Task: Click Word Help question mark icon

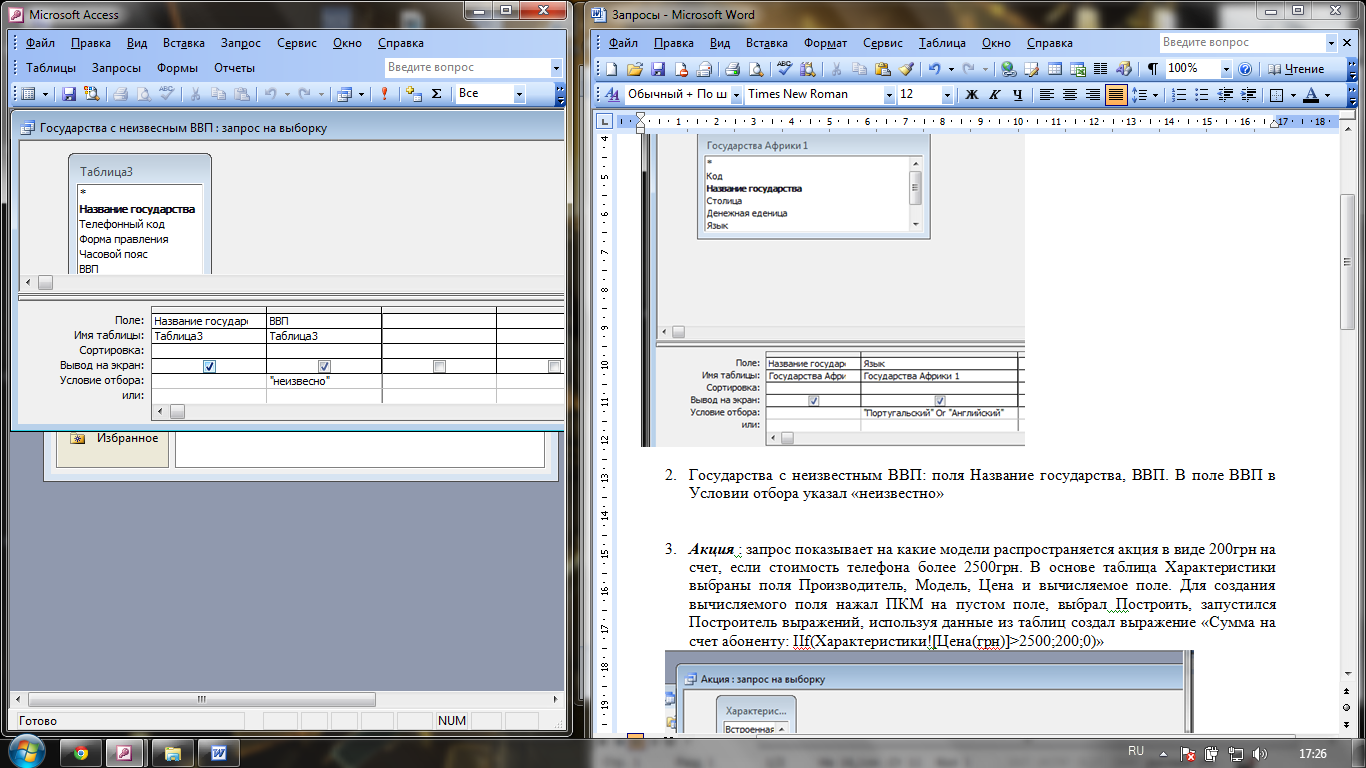Action: [1245, 69]
